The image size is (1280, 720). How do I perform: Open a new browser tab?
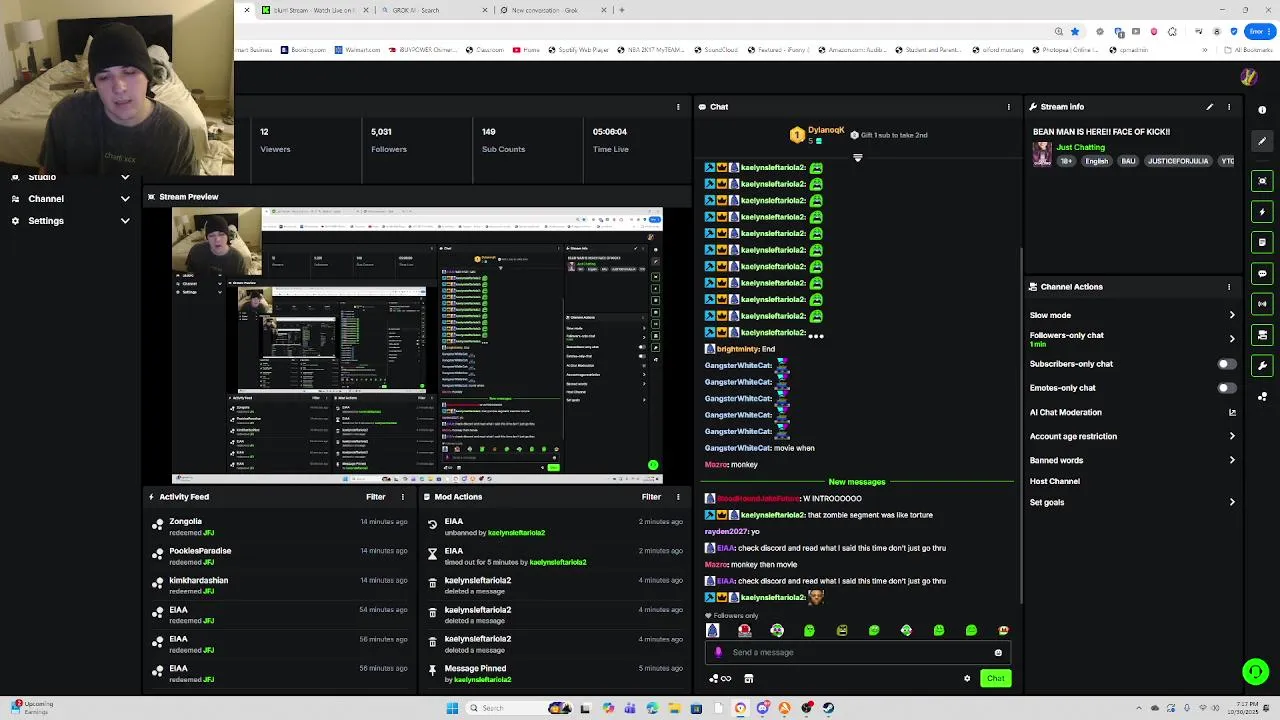[x=622, y=10]
